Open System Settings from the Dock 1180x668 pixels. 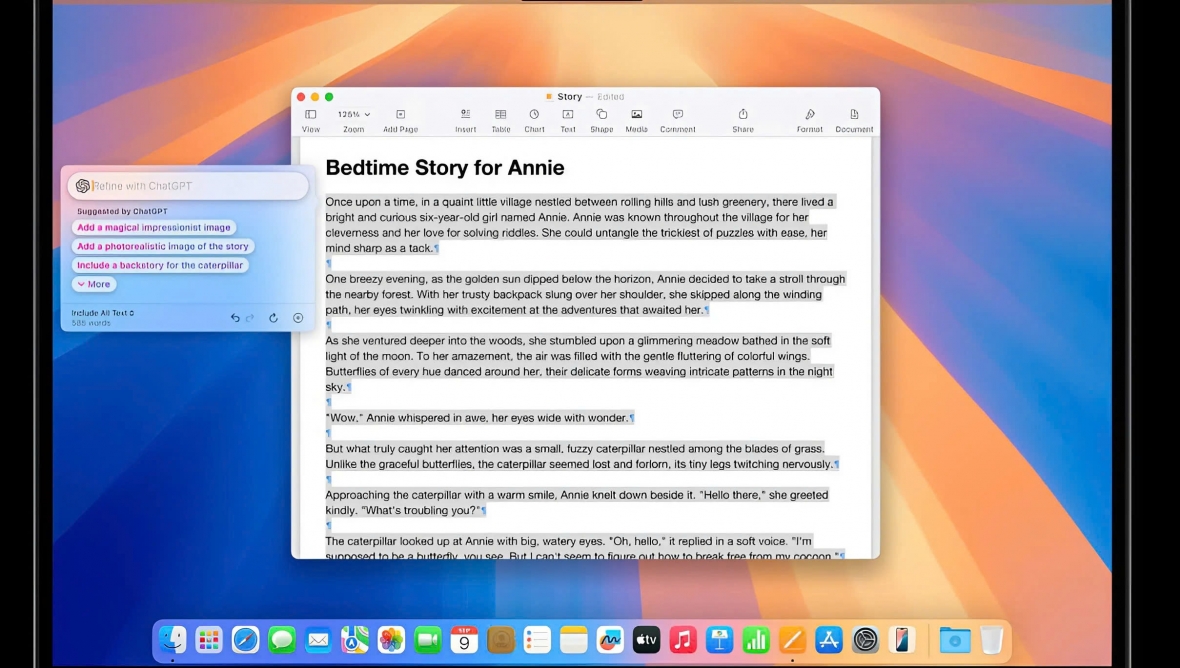pos(865,640)
